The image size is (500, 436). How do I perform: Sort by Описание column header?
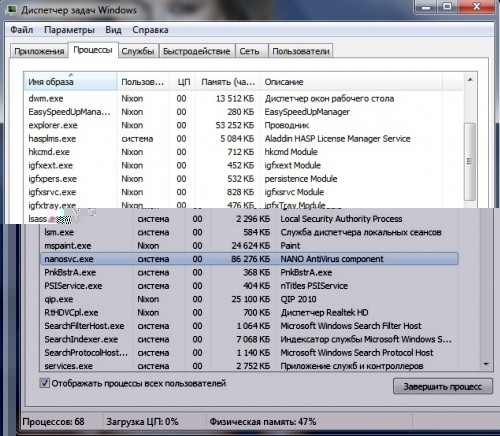352,82
